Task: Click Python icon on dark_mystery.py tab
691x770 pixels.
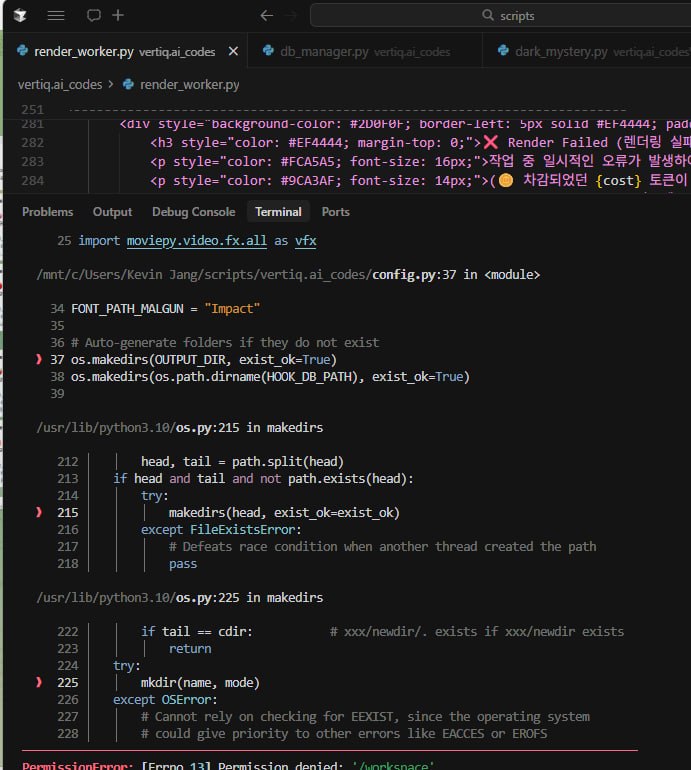Action: [503, 50]
